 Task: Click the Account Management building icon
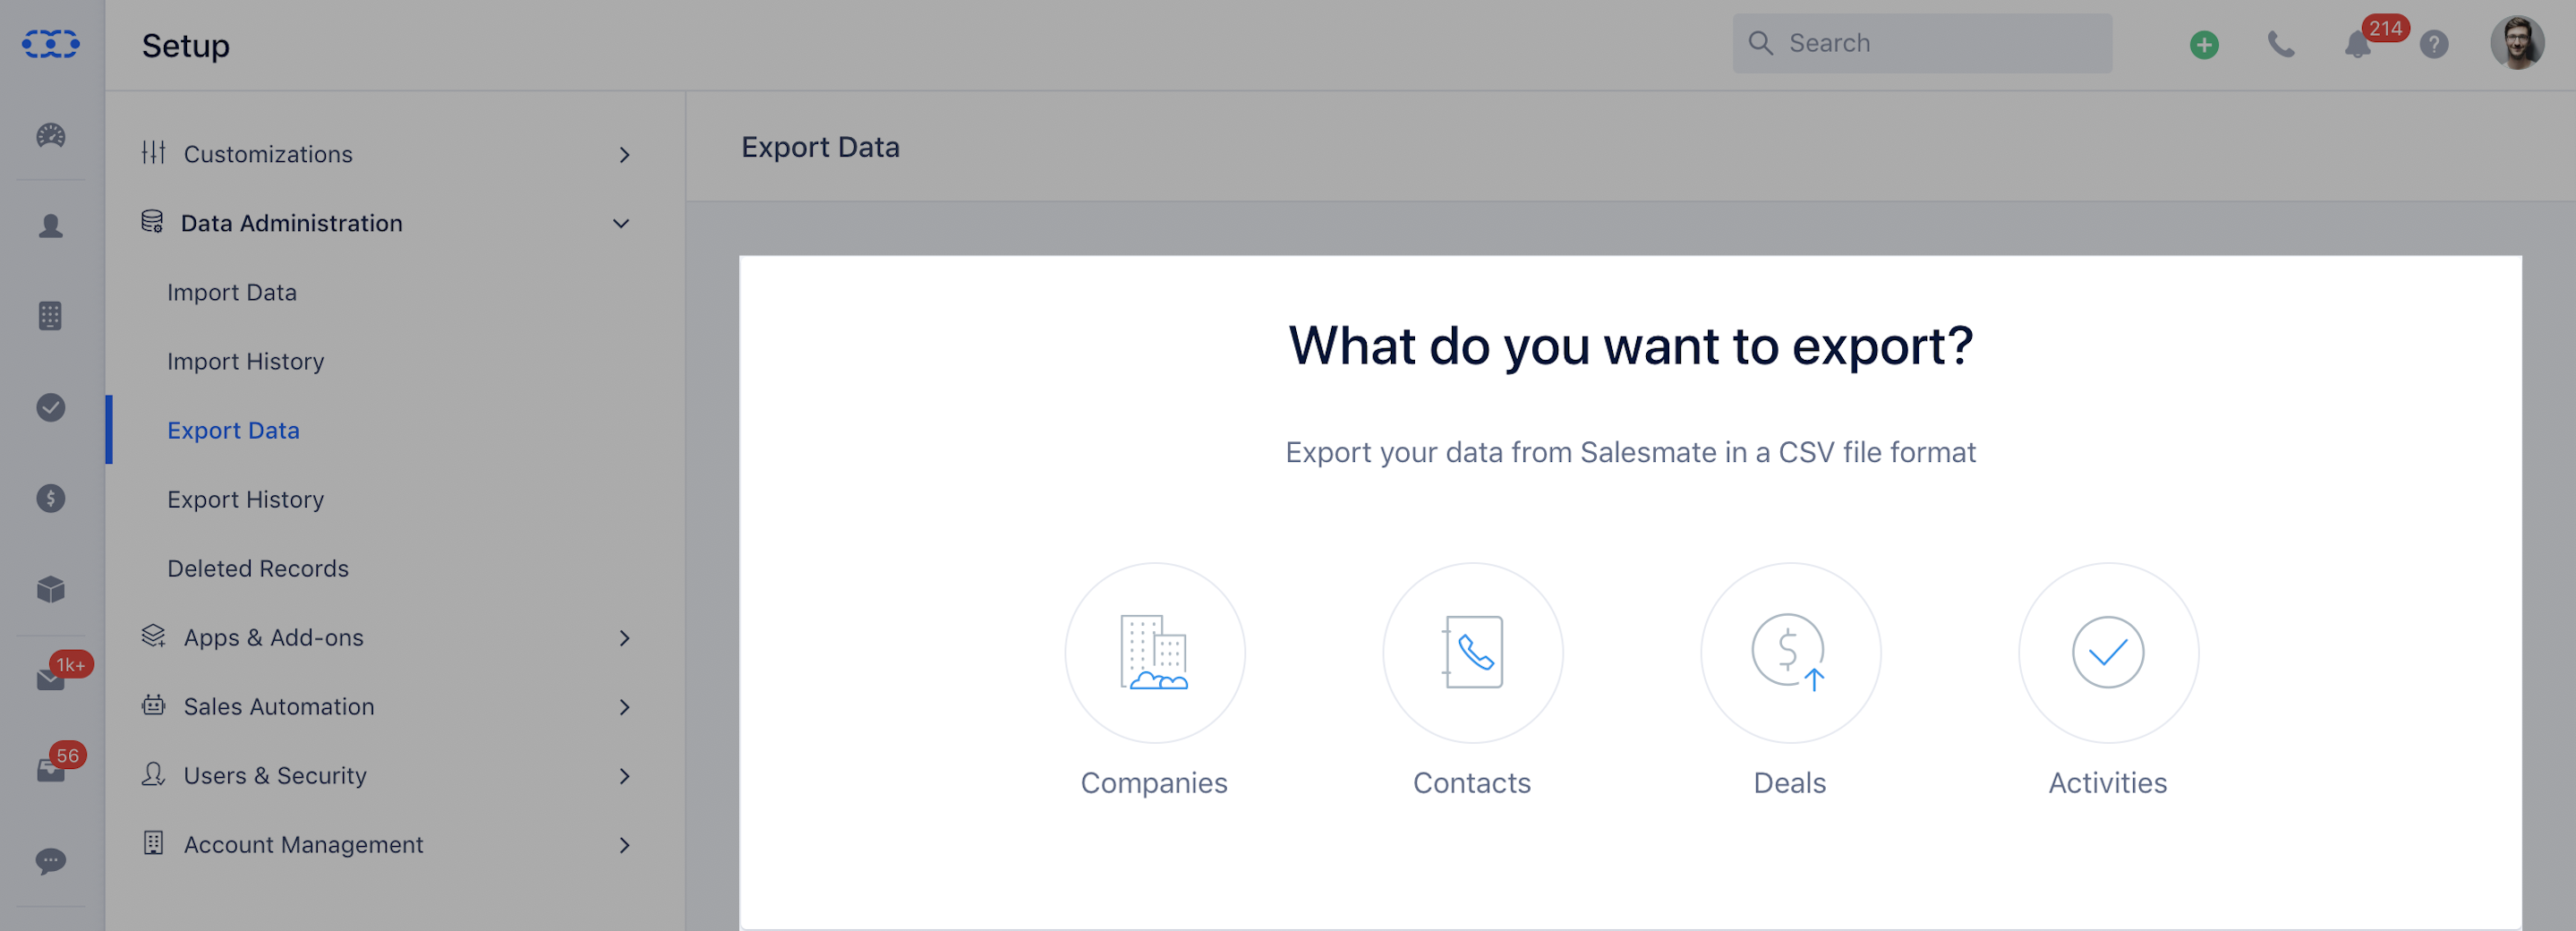153,842
